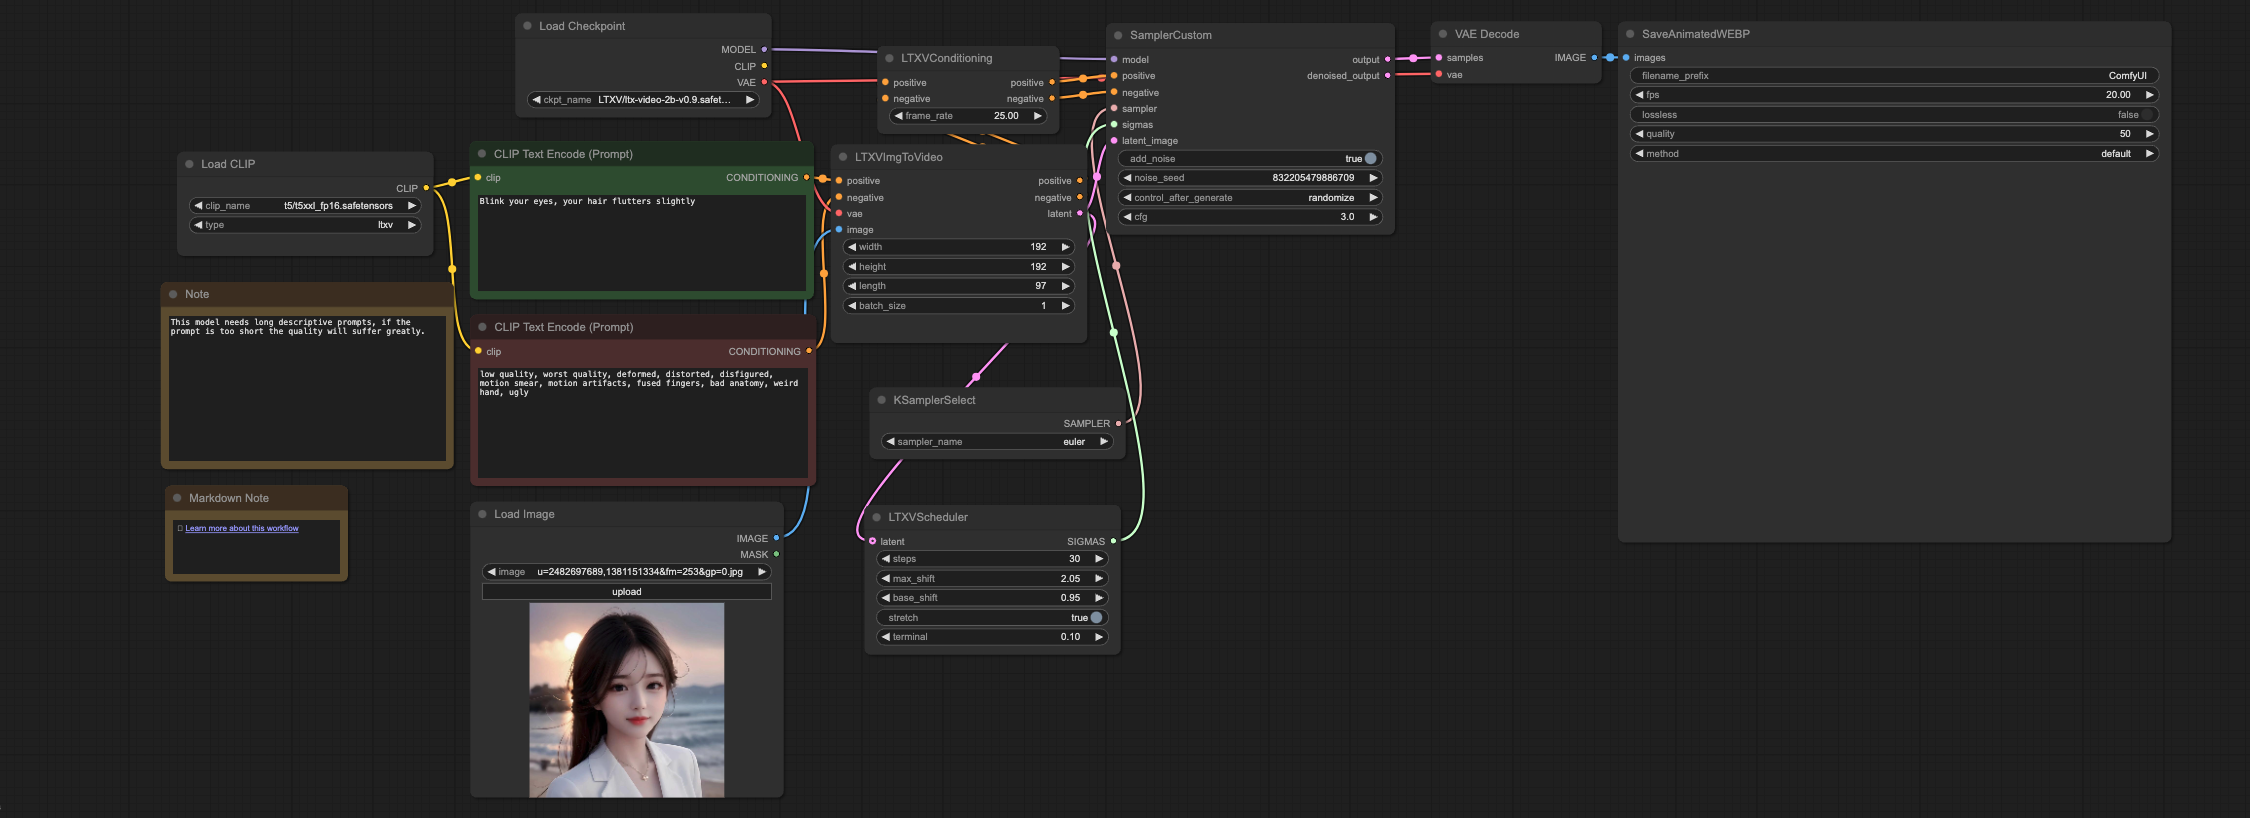Click the images input socket on SaveAnimatedWEBP

[1626, 57]
